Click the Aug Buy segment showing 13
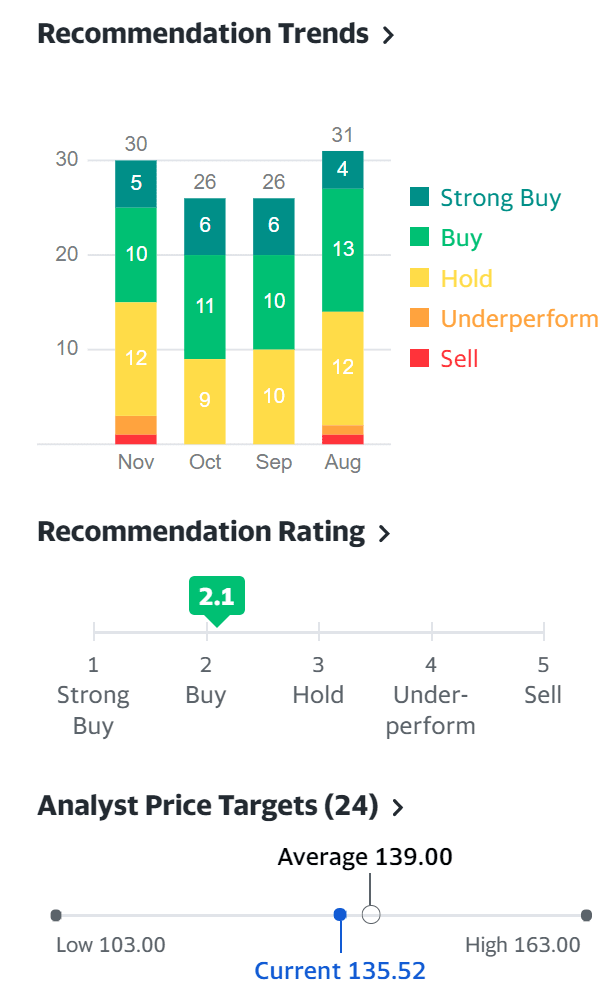 (343, 249)
